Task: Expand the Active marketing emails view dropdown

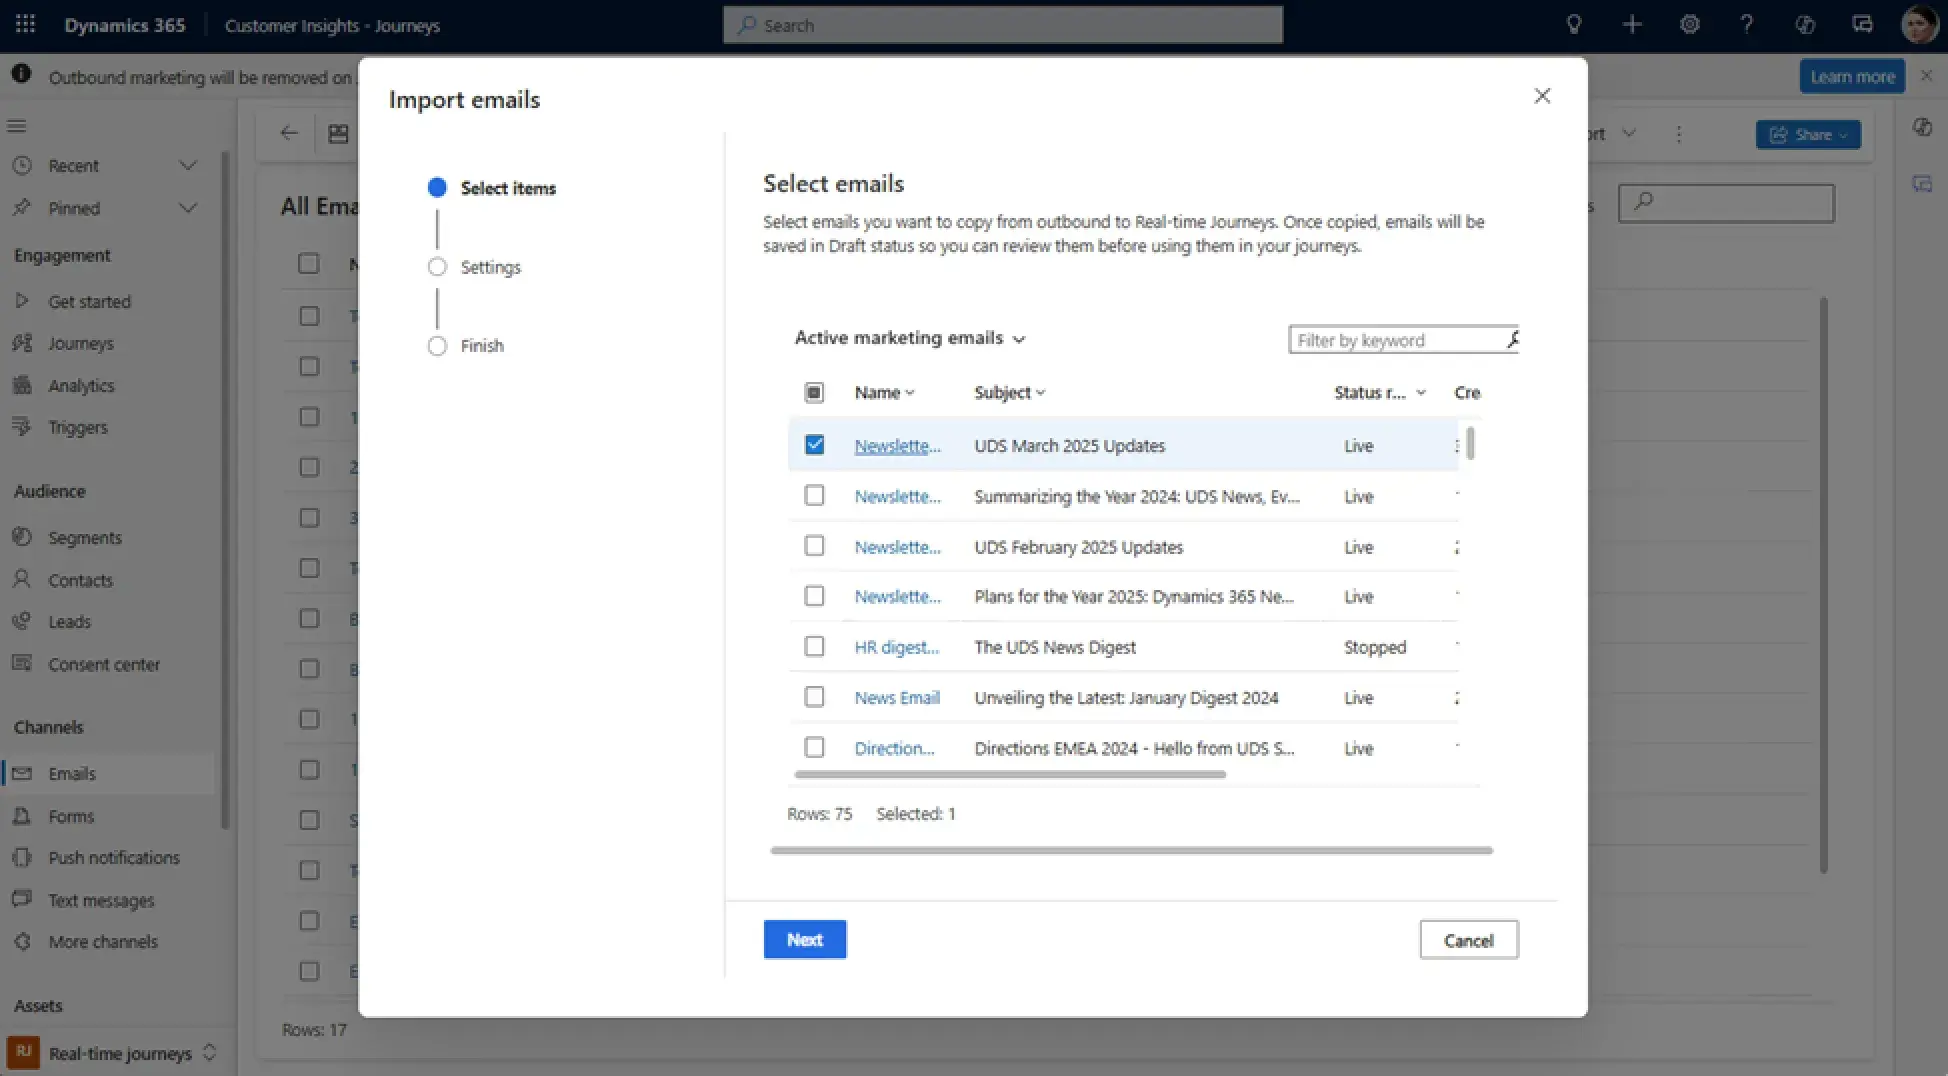Action: click(910, 338)
